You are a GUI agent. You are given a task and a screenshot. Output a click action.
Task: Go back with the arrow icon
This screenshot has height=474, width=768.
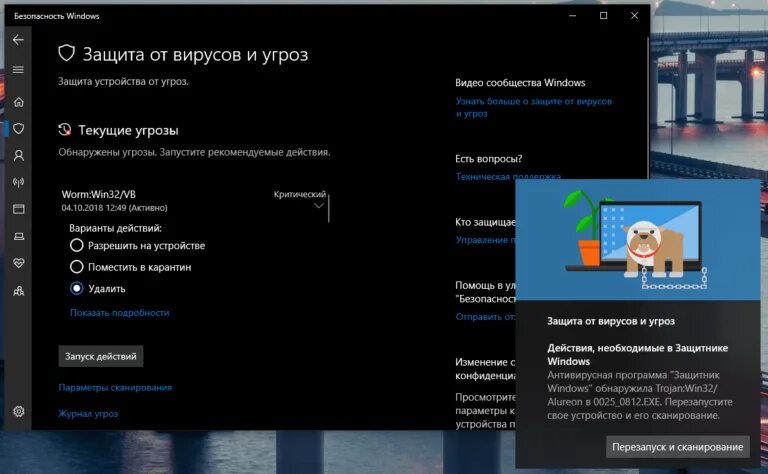18,40
